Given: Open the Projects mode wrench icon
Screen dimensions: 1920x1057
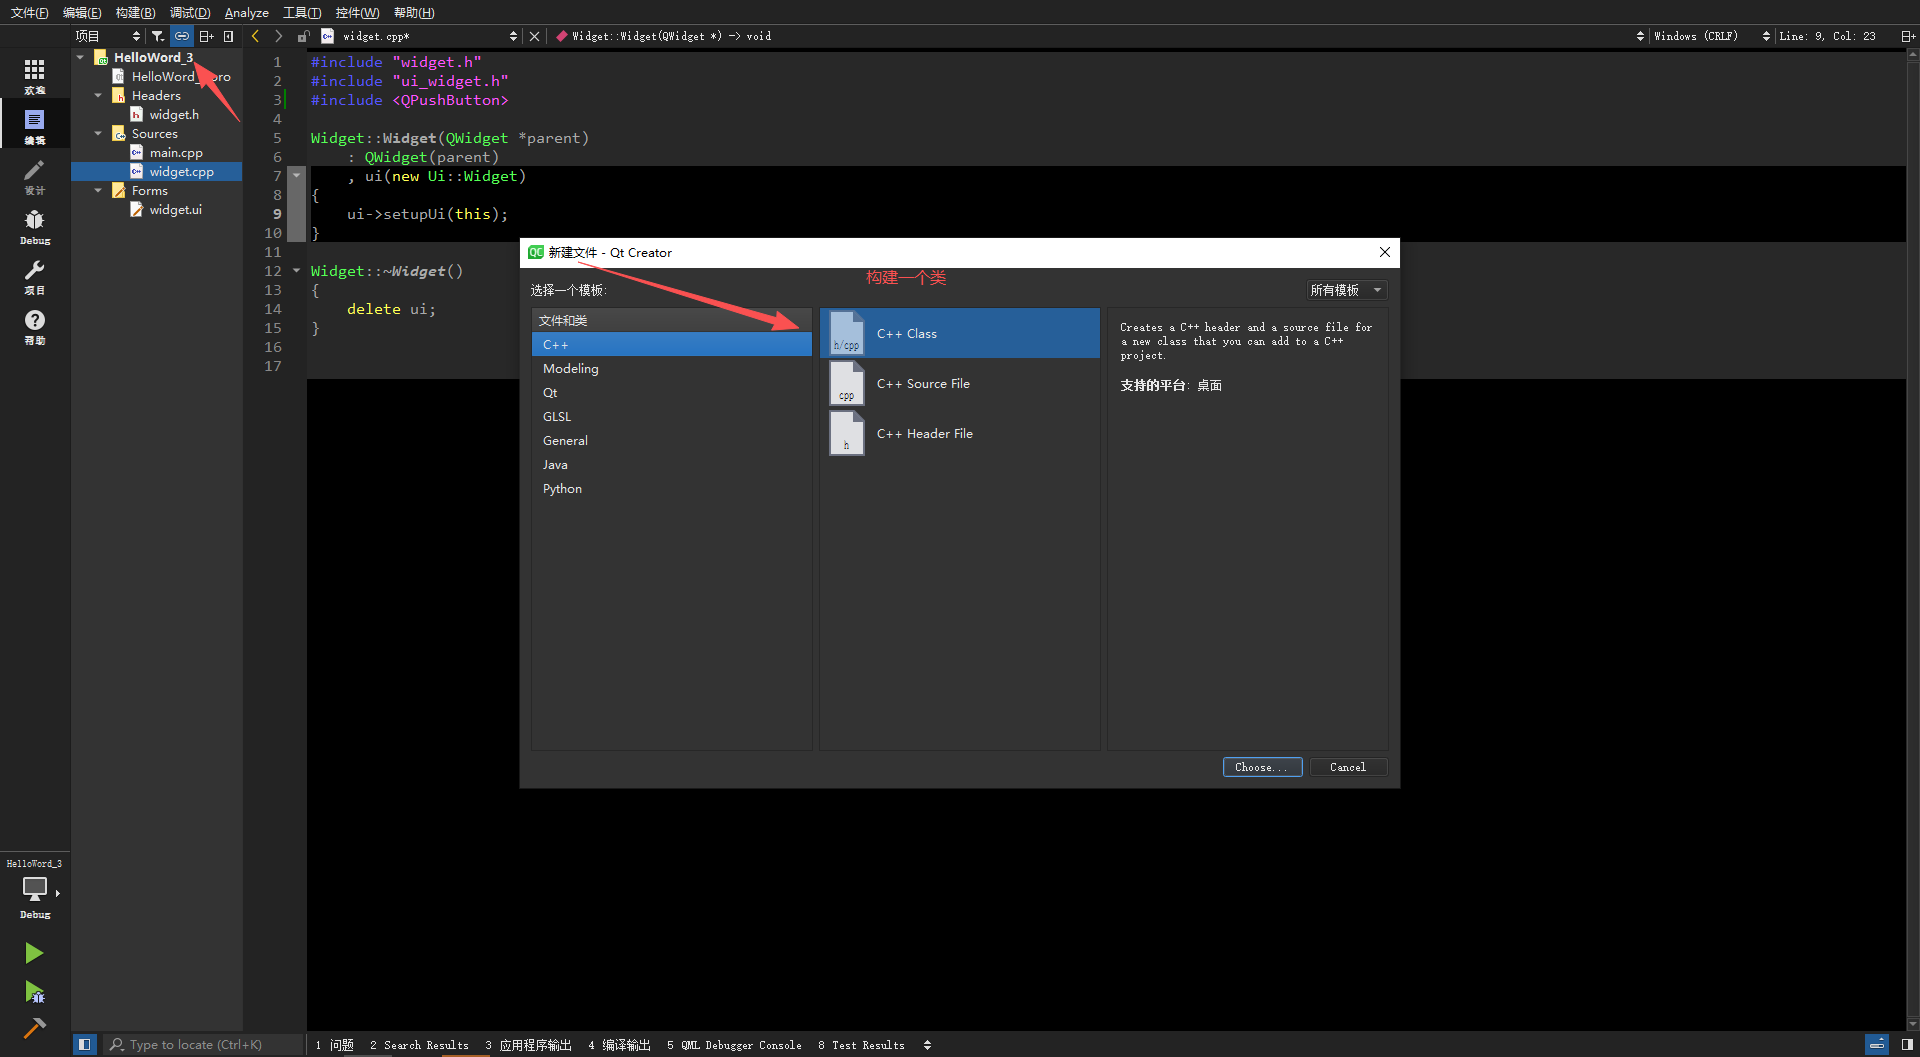Looking at the screenshot, I should click(35, 276).
